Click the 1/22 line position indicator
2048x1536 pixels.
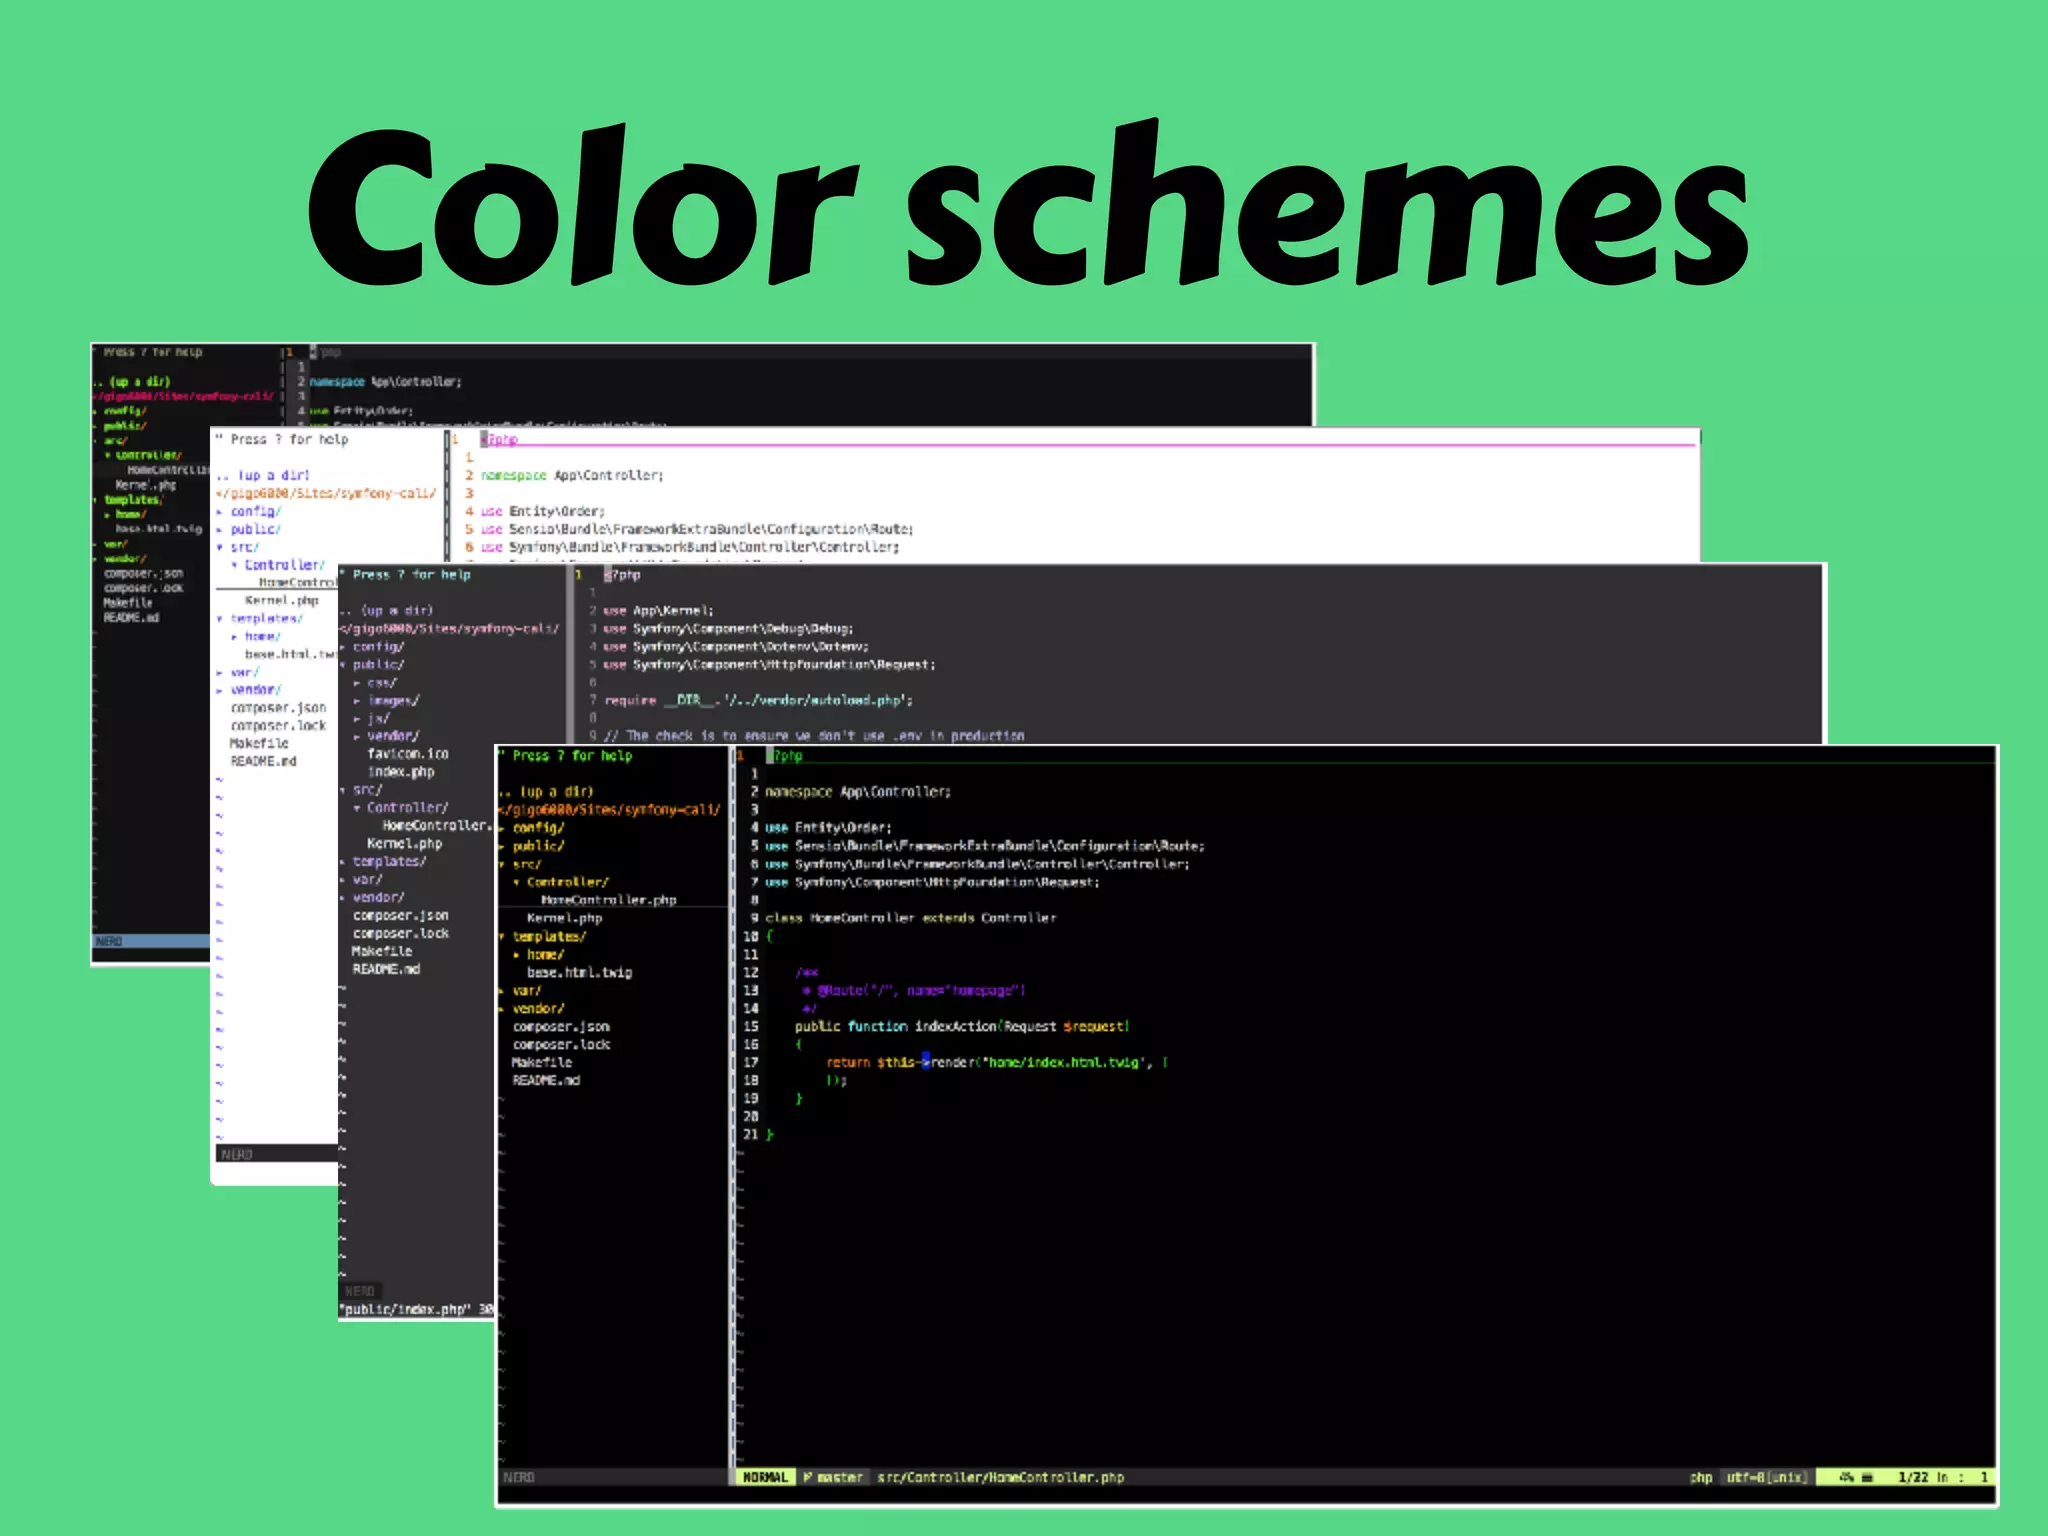pyautogui.click(x=1913, y=1477)
